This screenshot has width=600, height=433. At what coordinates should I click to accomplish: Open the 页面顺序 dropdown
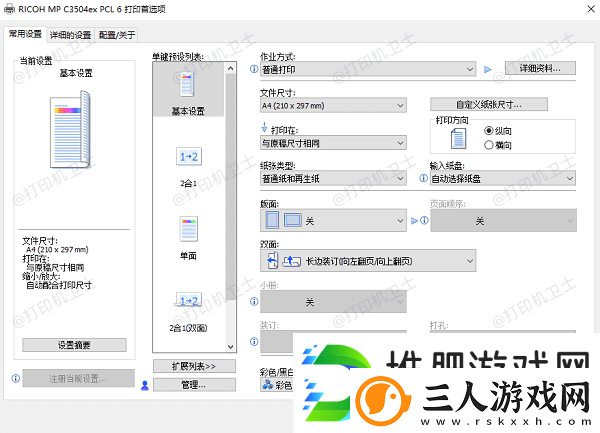click(503, 220)
